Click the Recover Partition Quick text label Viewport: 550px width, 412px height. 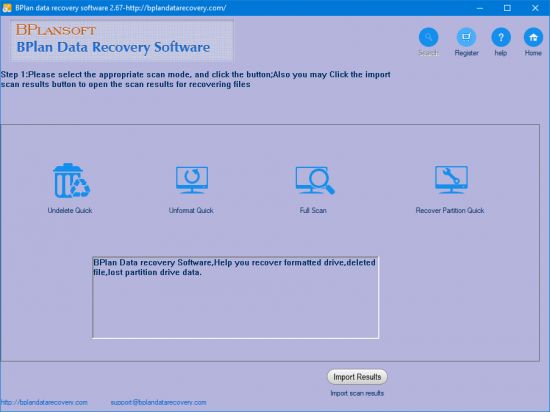point(450,210)
